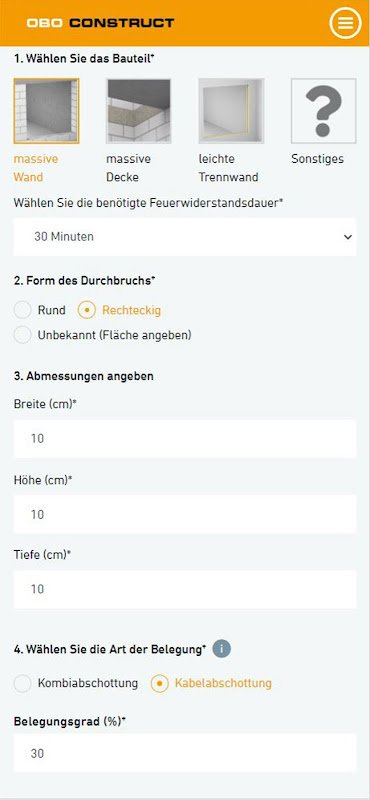Click the Tiefe (cm) input field
Screen dimensions: 370x800
click(185, 589)
